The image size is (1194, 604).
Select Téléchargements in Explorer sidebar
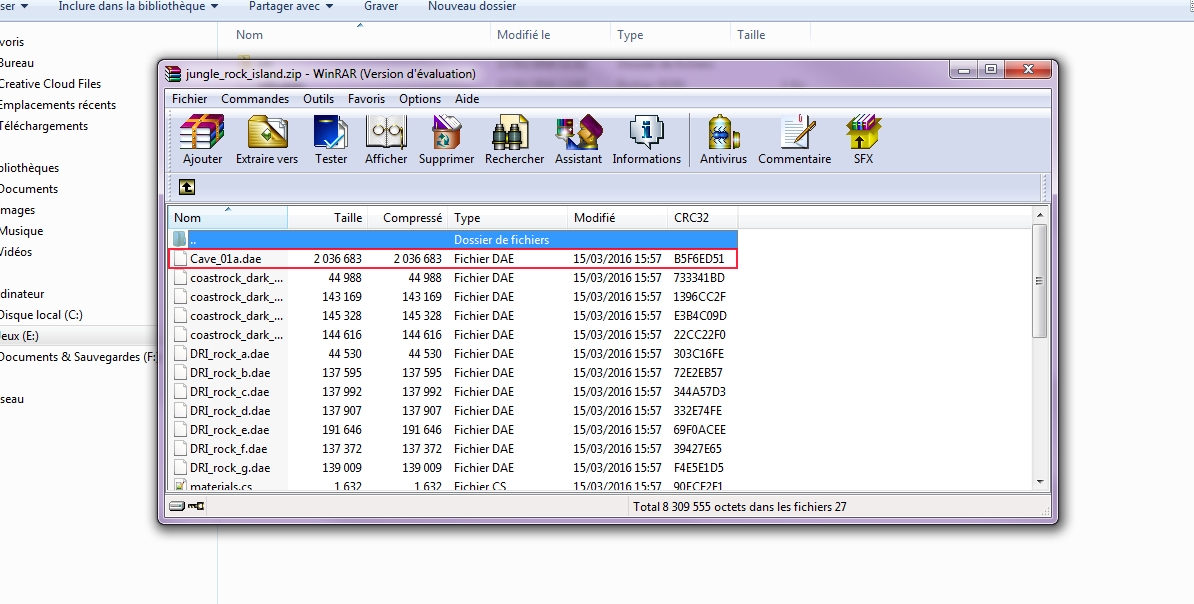point(44,126)
